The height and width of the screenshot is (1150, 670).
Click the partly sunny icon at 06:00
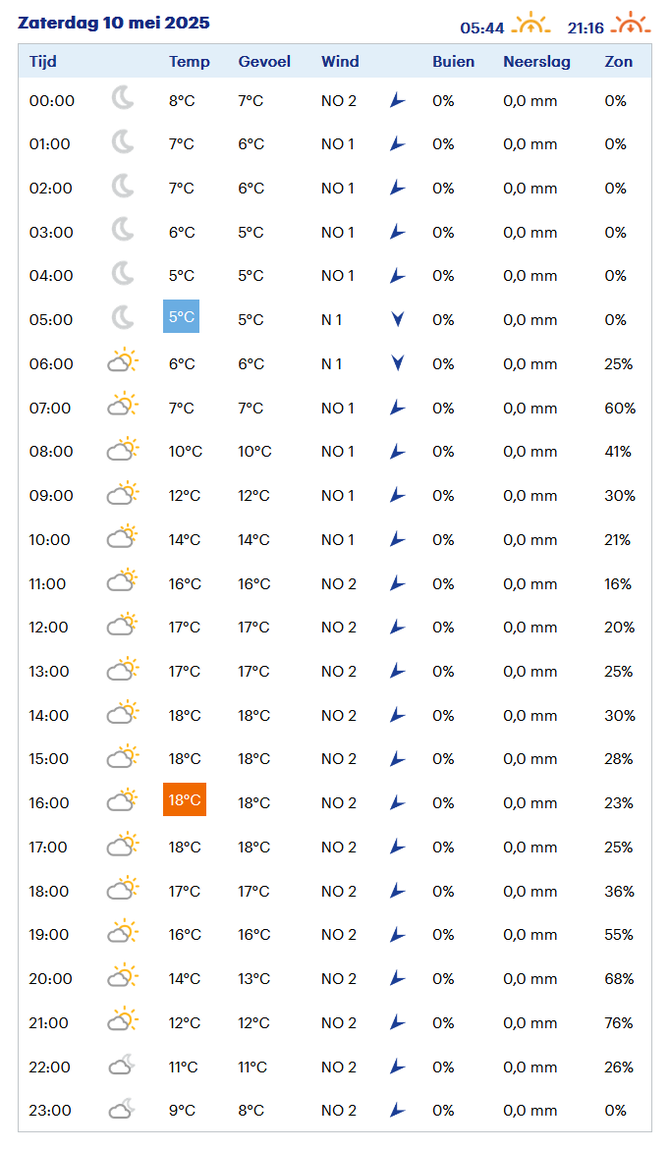pyautogui.click(x=123, y=361)
